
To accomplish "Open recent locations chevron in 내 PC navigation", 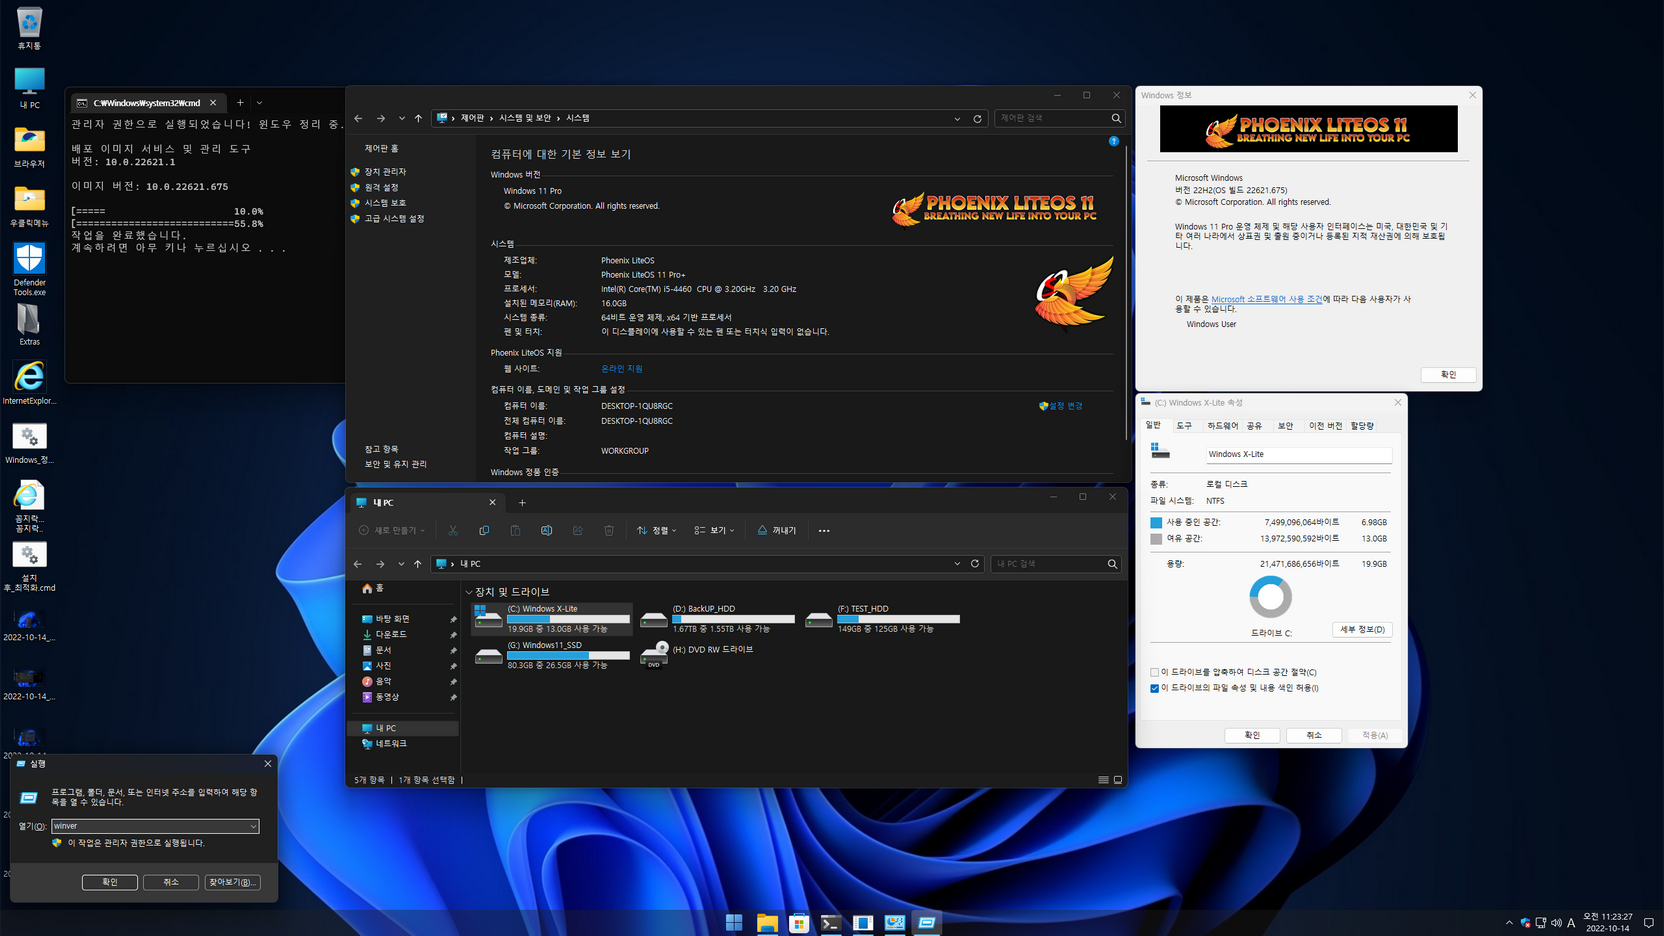I will coord(401,564).
